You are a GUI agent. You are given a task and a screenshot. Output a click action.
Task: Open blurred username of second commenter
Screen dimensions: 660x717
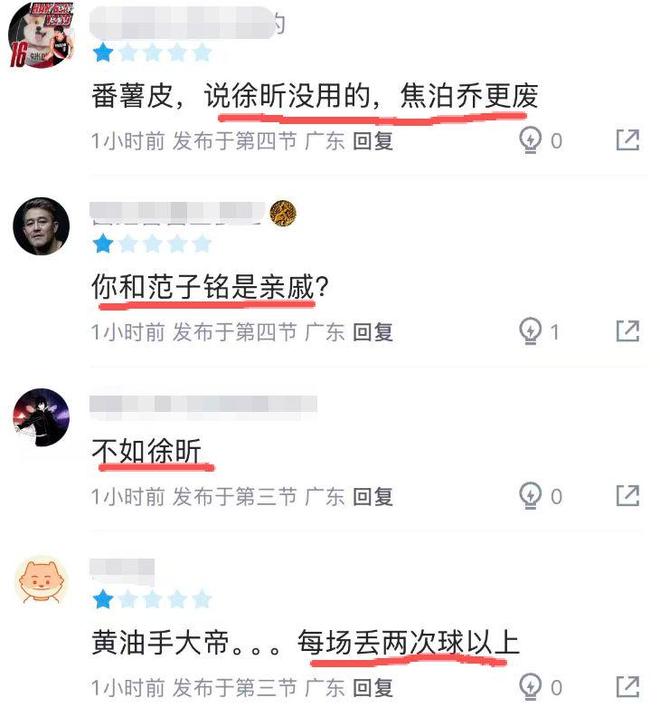point(177,213)
